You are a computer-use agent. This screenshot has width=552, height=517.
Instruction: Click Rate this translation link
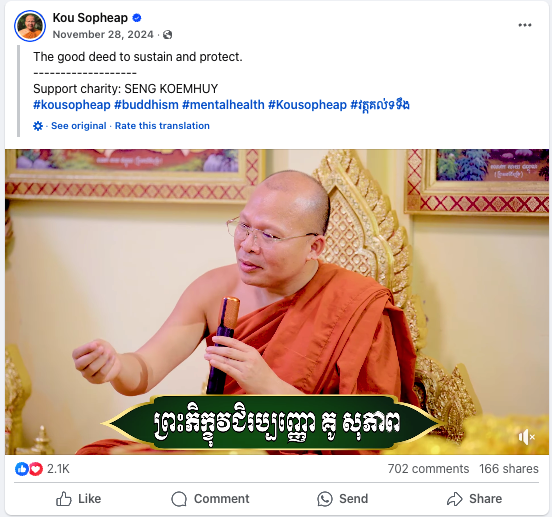[x=162, y=126]
